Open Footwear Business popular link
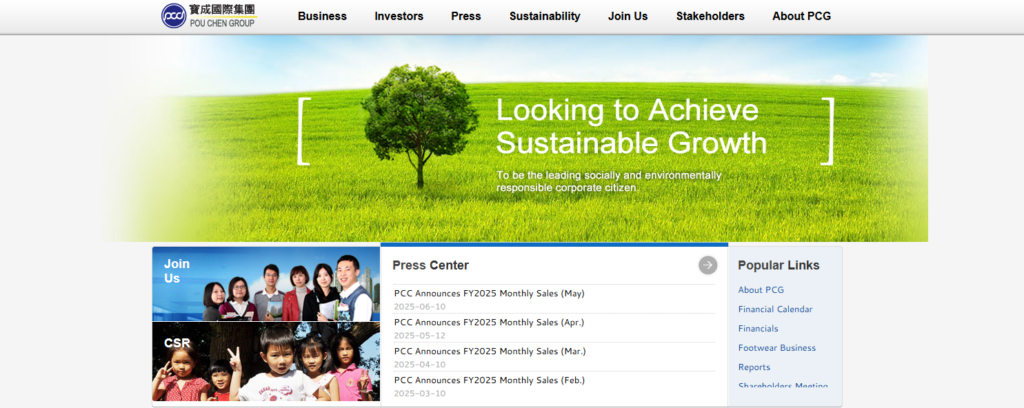Image resolution: width=1024 pixels, height=408 pixels. [777, 348]
